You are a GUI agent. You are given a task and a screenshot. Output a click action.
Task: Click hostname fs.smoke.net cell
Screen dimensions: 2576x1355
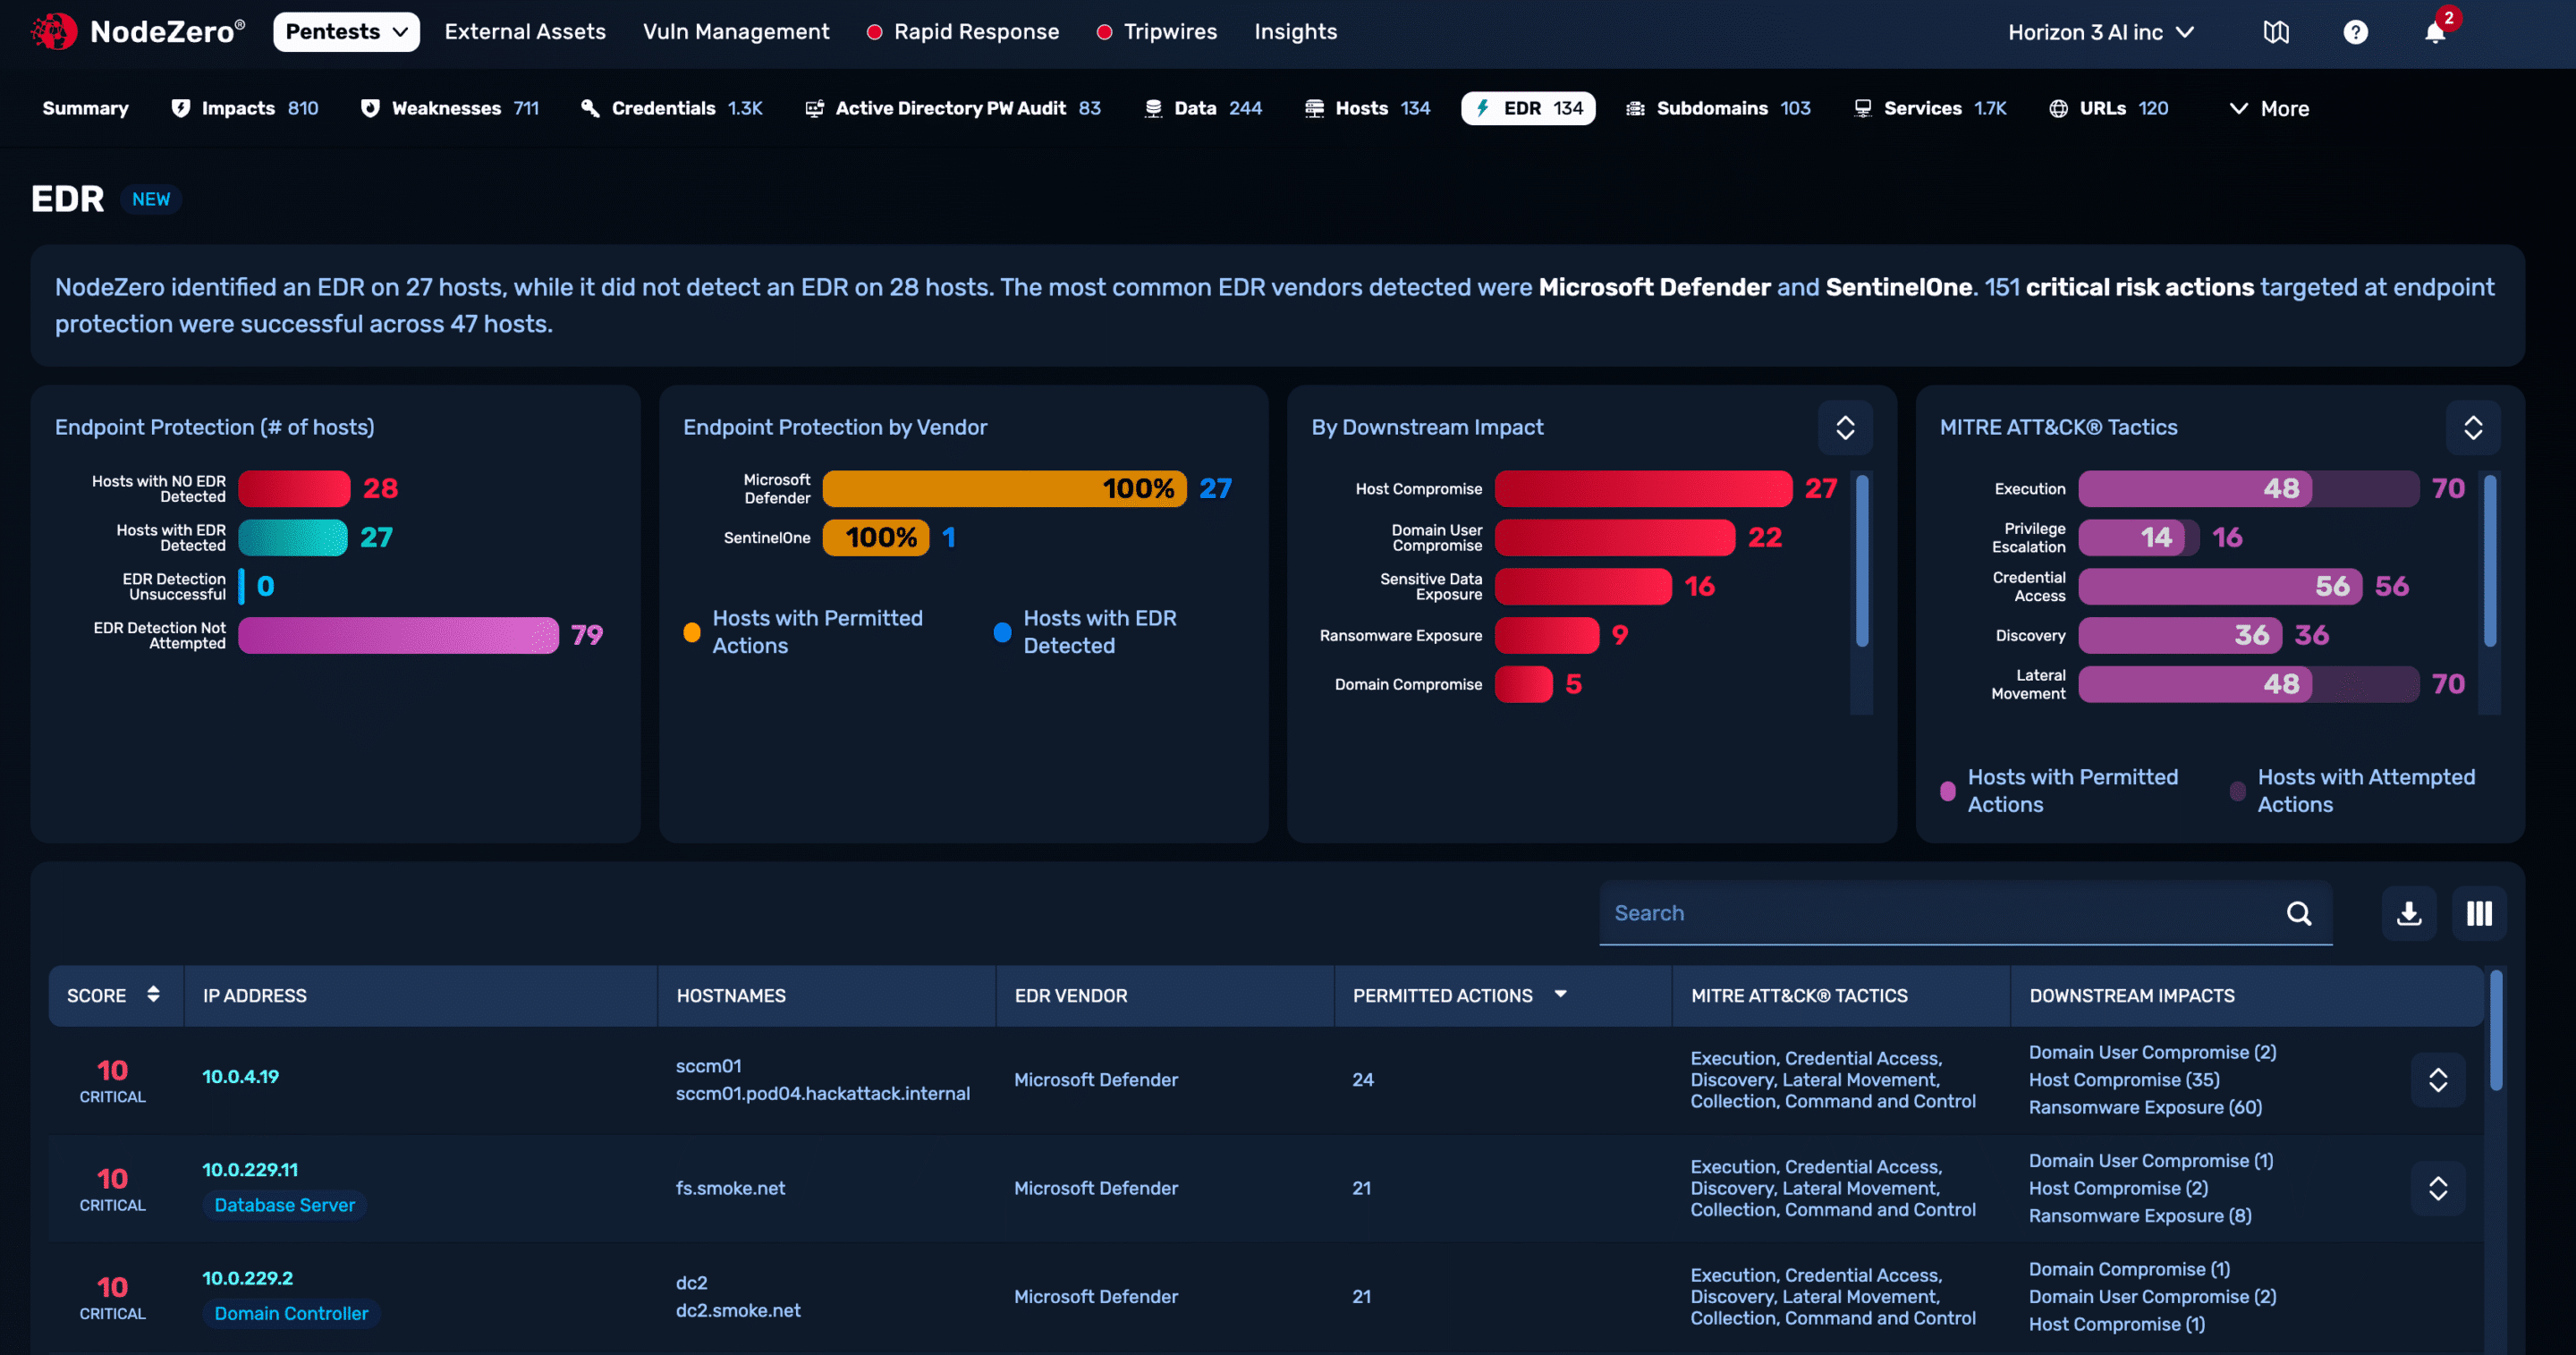pos(730,1187)
